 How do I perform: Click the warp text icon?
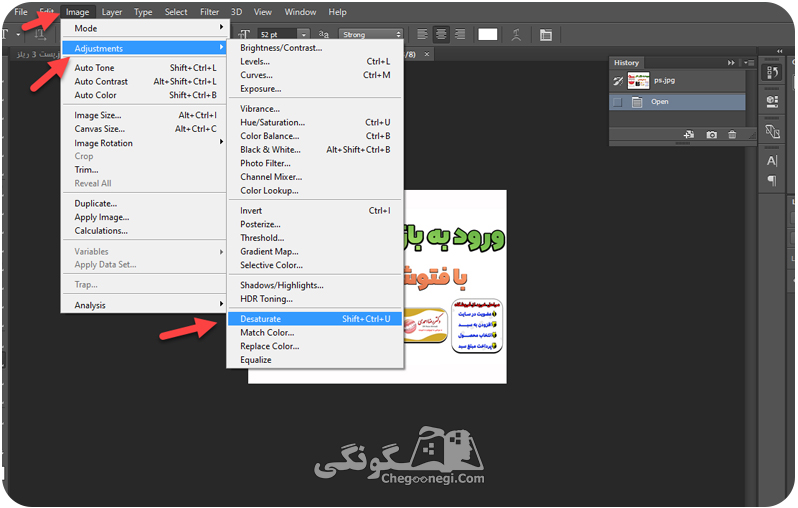(x=516, y=35)
